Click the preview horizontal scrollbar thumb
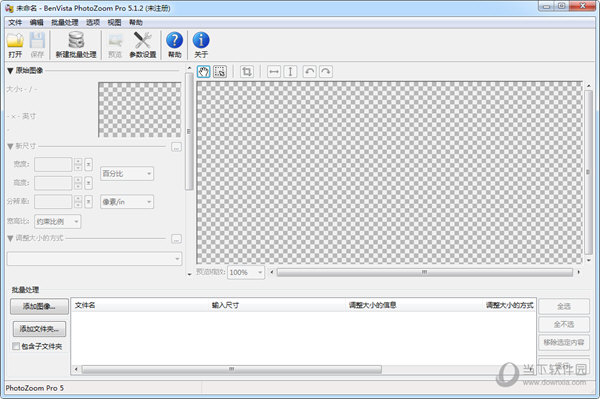600x399 pixels. (x=425, y=272)
